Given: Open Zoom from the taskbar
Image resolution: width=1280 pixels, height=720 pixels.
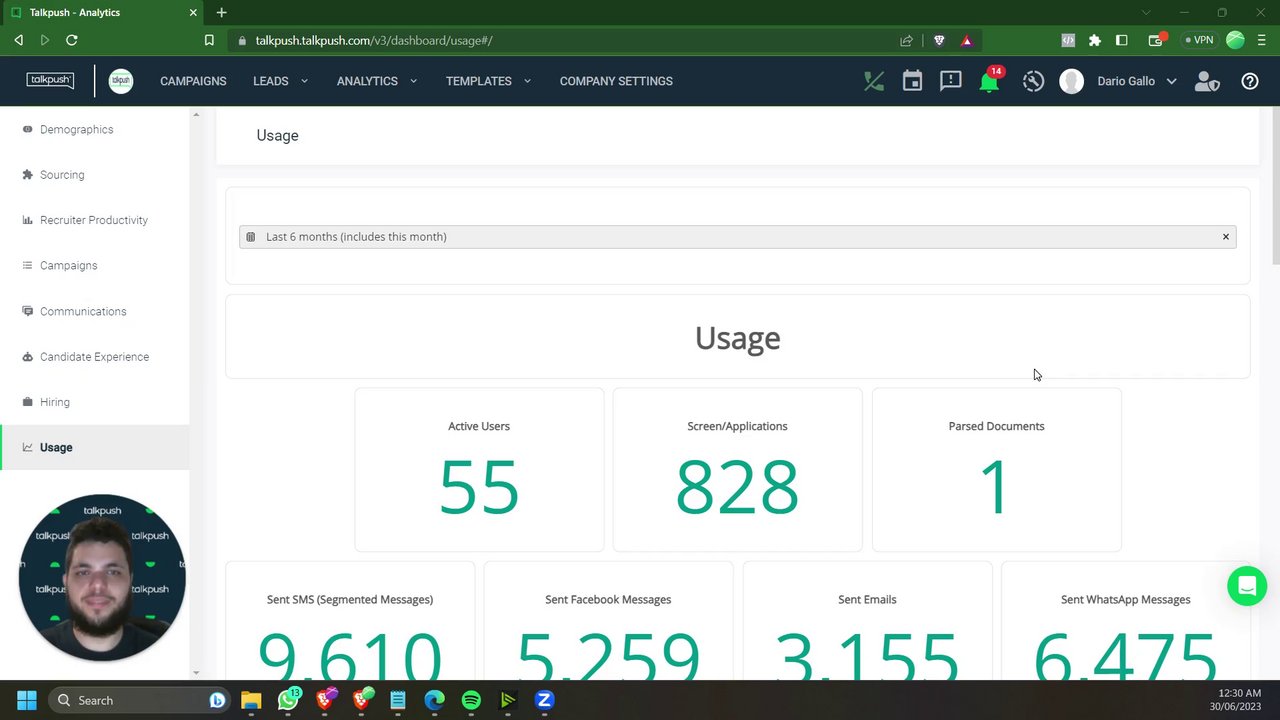Looking at the screenshot, I should point(545,700).
